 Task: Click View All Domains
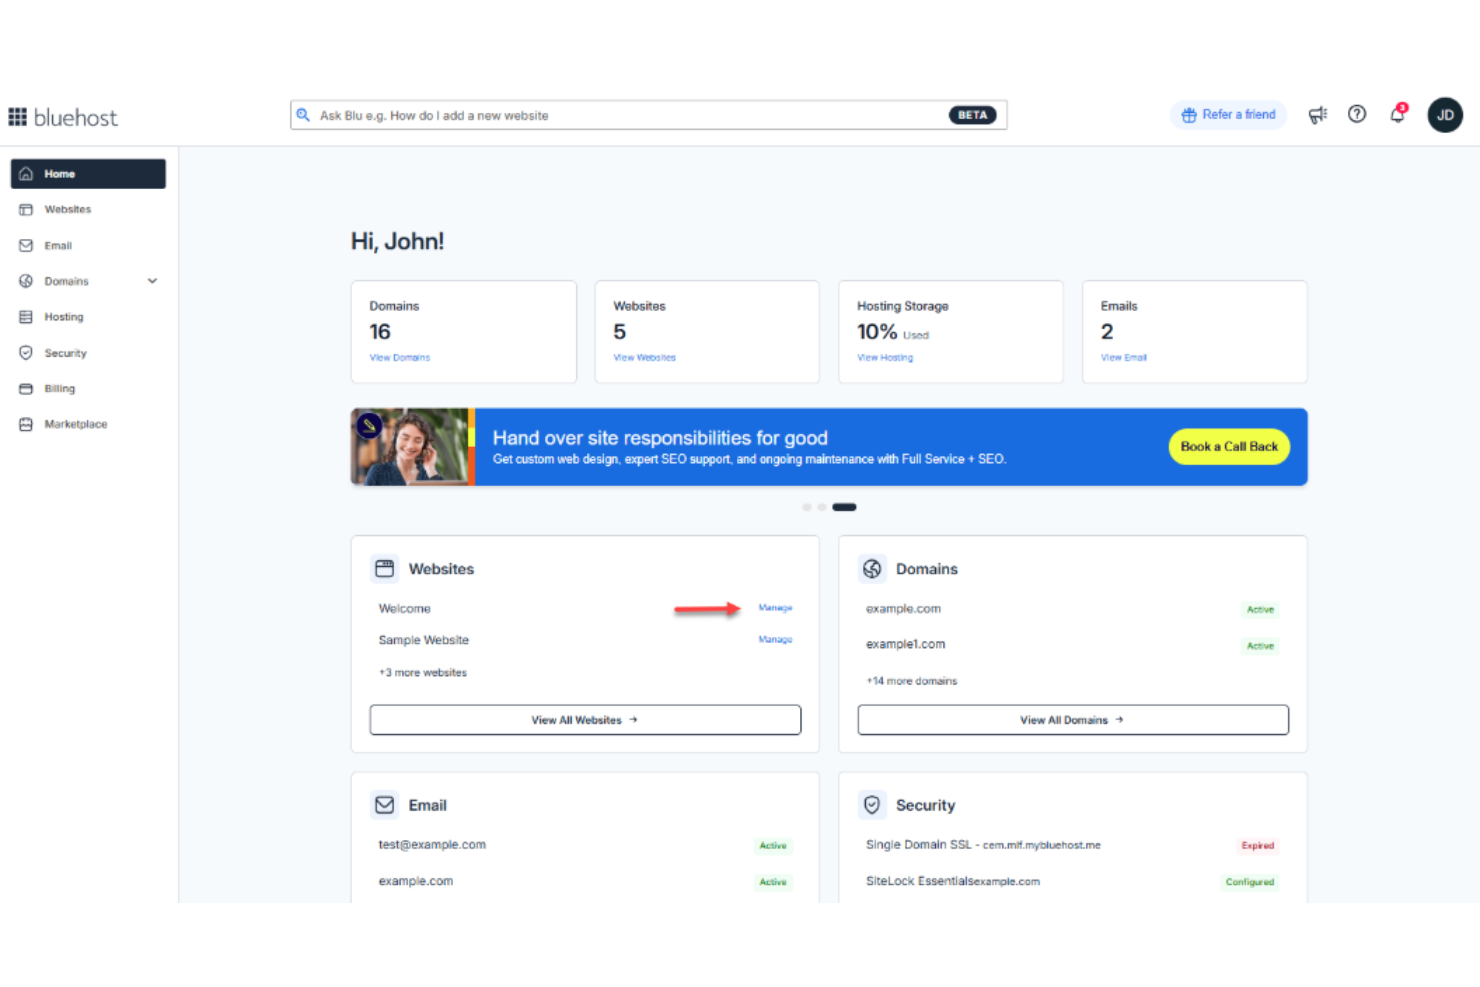[1072, 719]
